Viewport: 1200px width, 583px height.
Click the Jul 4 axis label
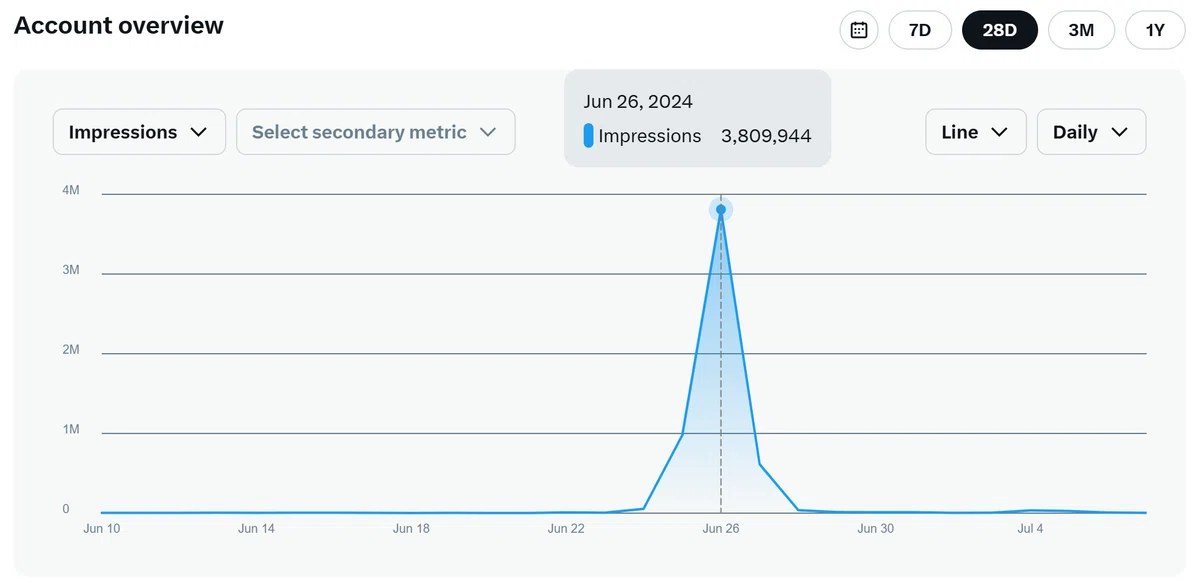pos(1030,529)
